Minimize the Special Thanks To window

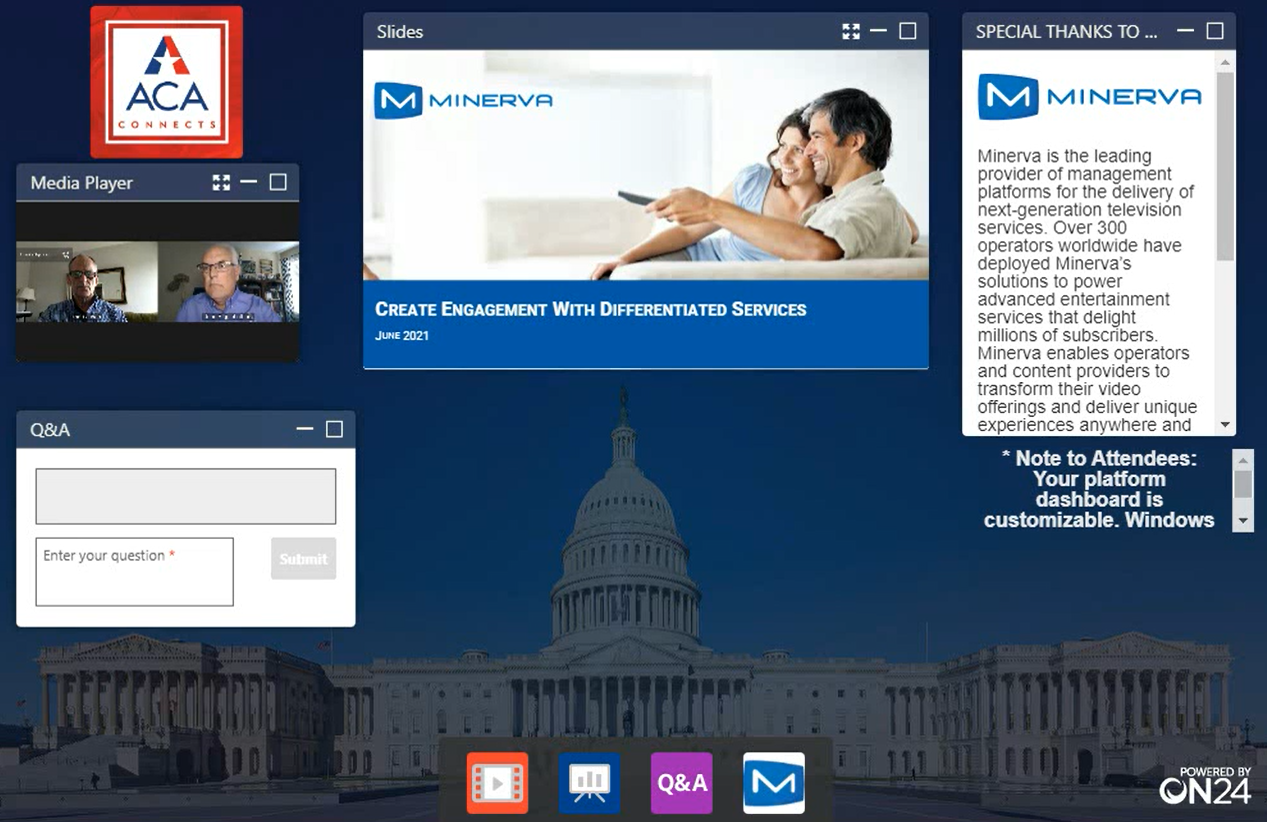(1185, 31)
